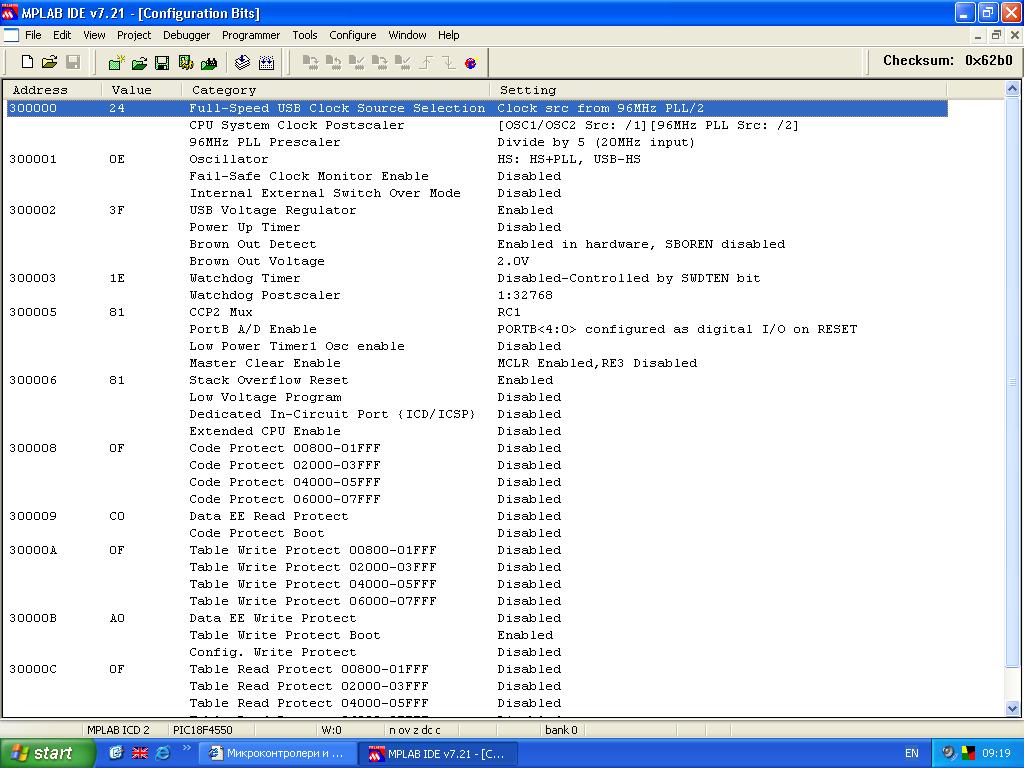The width and height of the screenshot is (1024, 768).
Task: Click Table Write Protect Boot 'Enabled' setting
Action: [x=525, y=635]
